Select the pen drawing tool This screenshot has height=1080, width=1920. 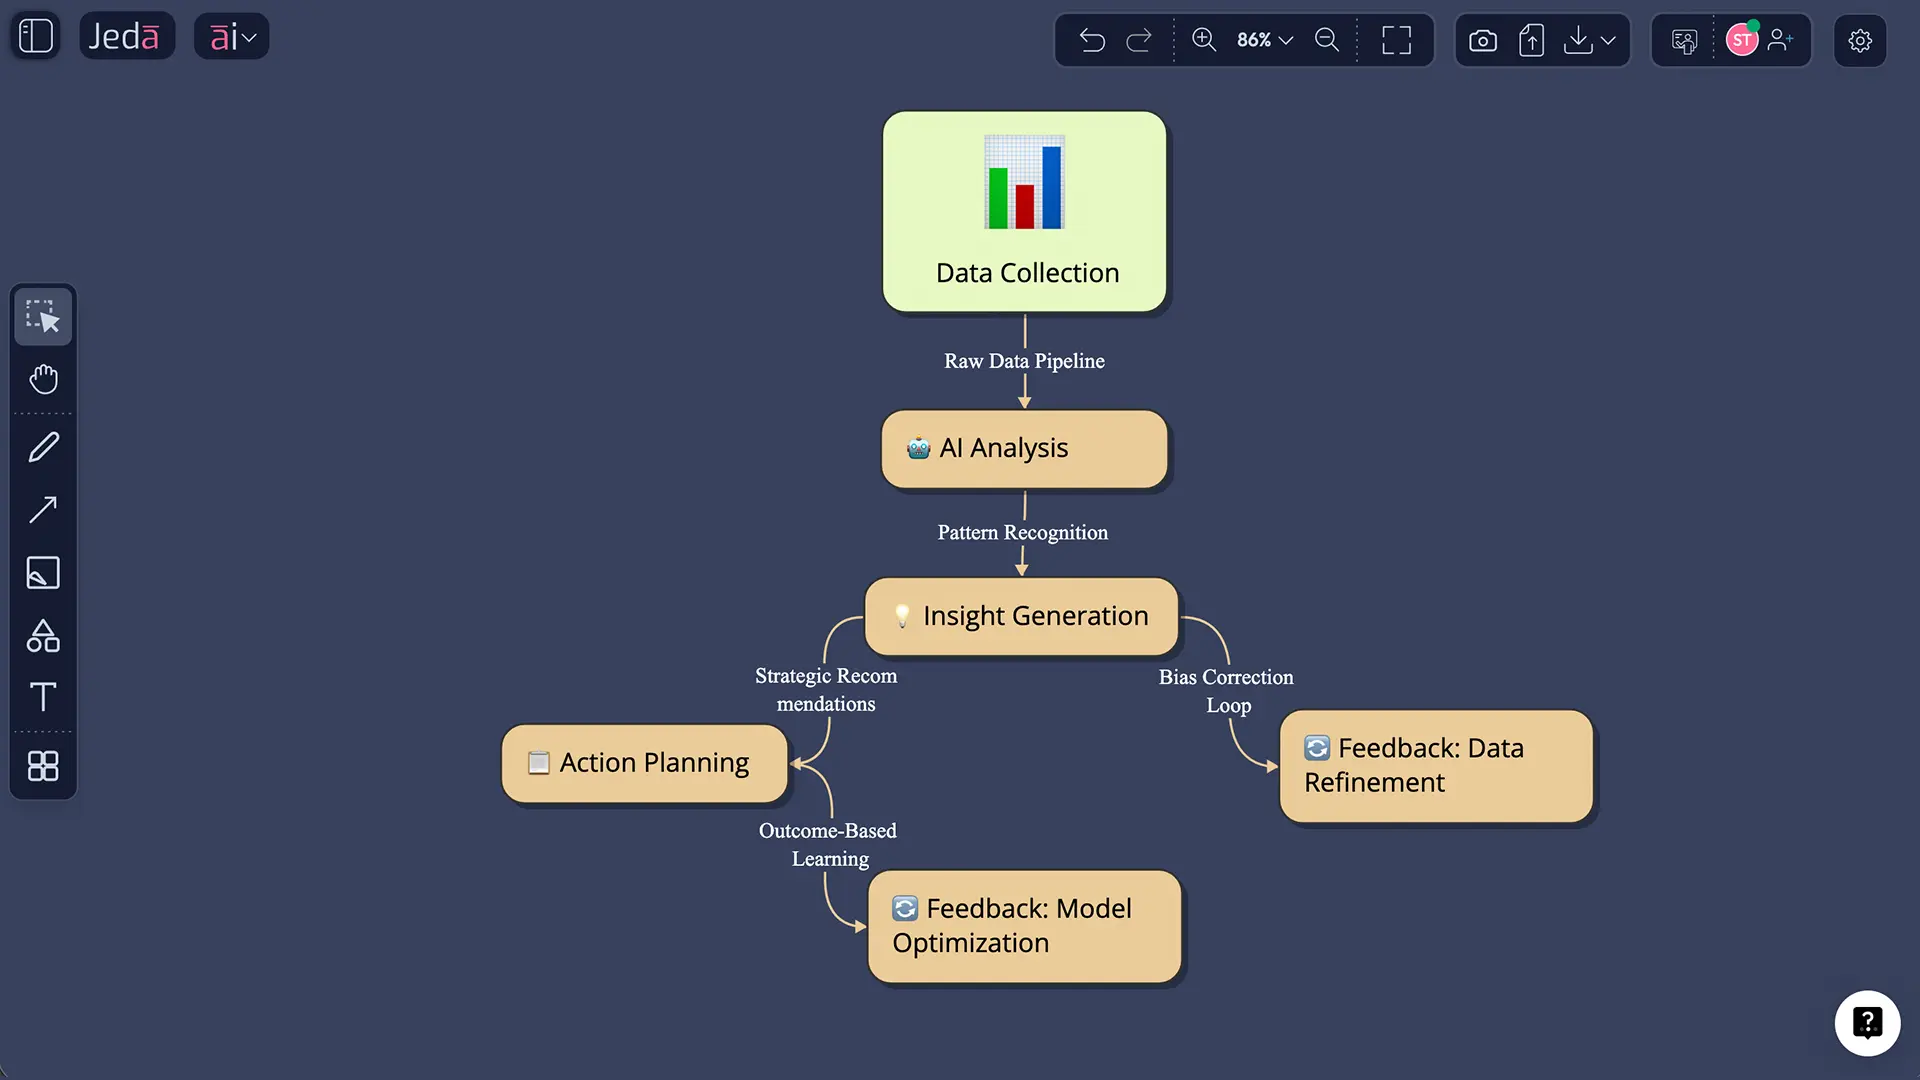(x=43, y=447)
